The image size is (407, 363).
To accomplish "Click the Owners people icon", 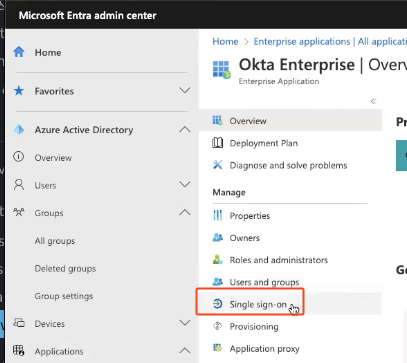I will (x=217, y=238).
